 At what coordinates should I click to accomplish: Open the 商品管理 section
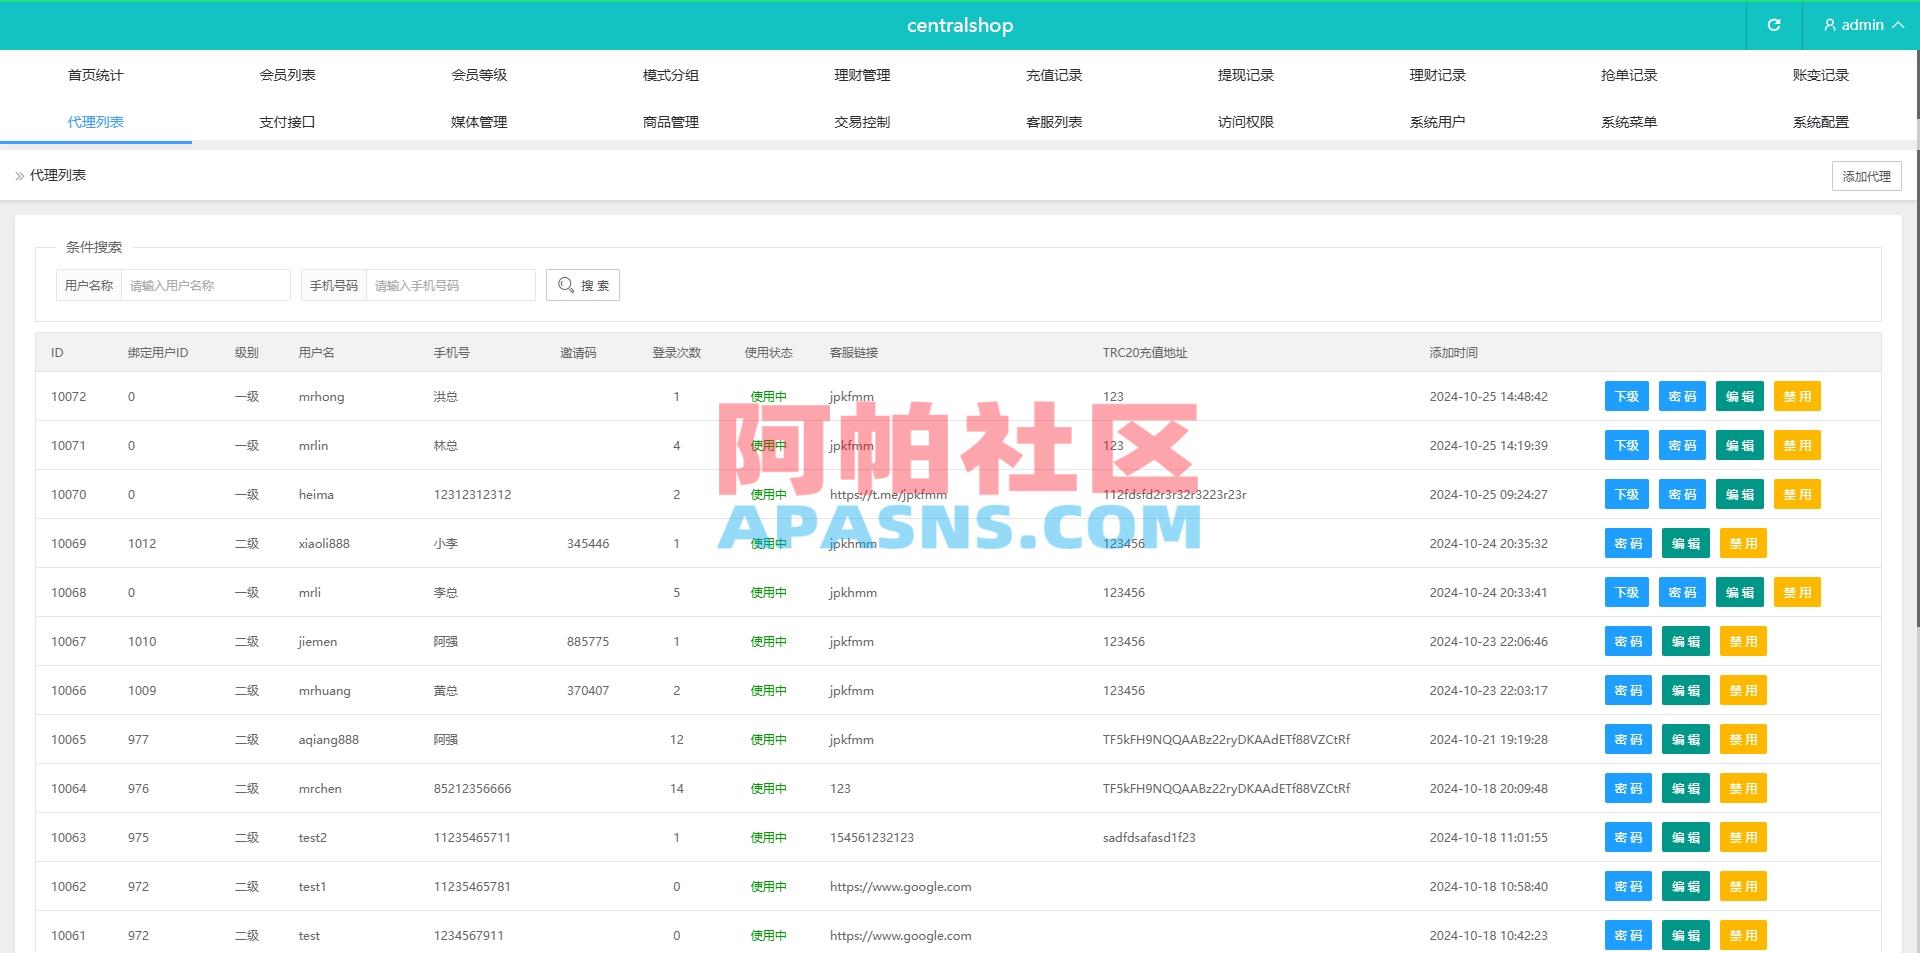tap(670, 121)
